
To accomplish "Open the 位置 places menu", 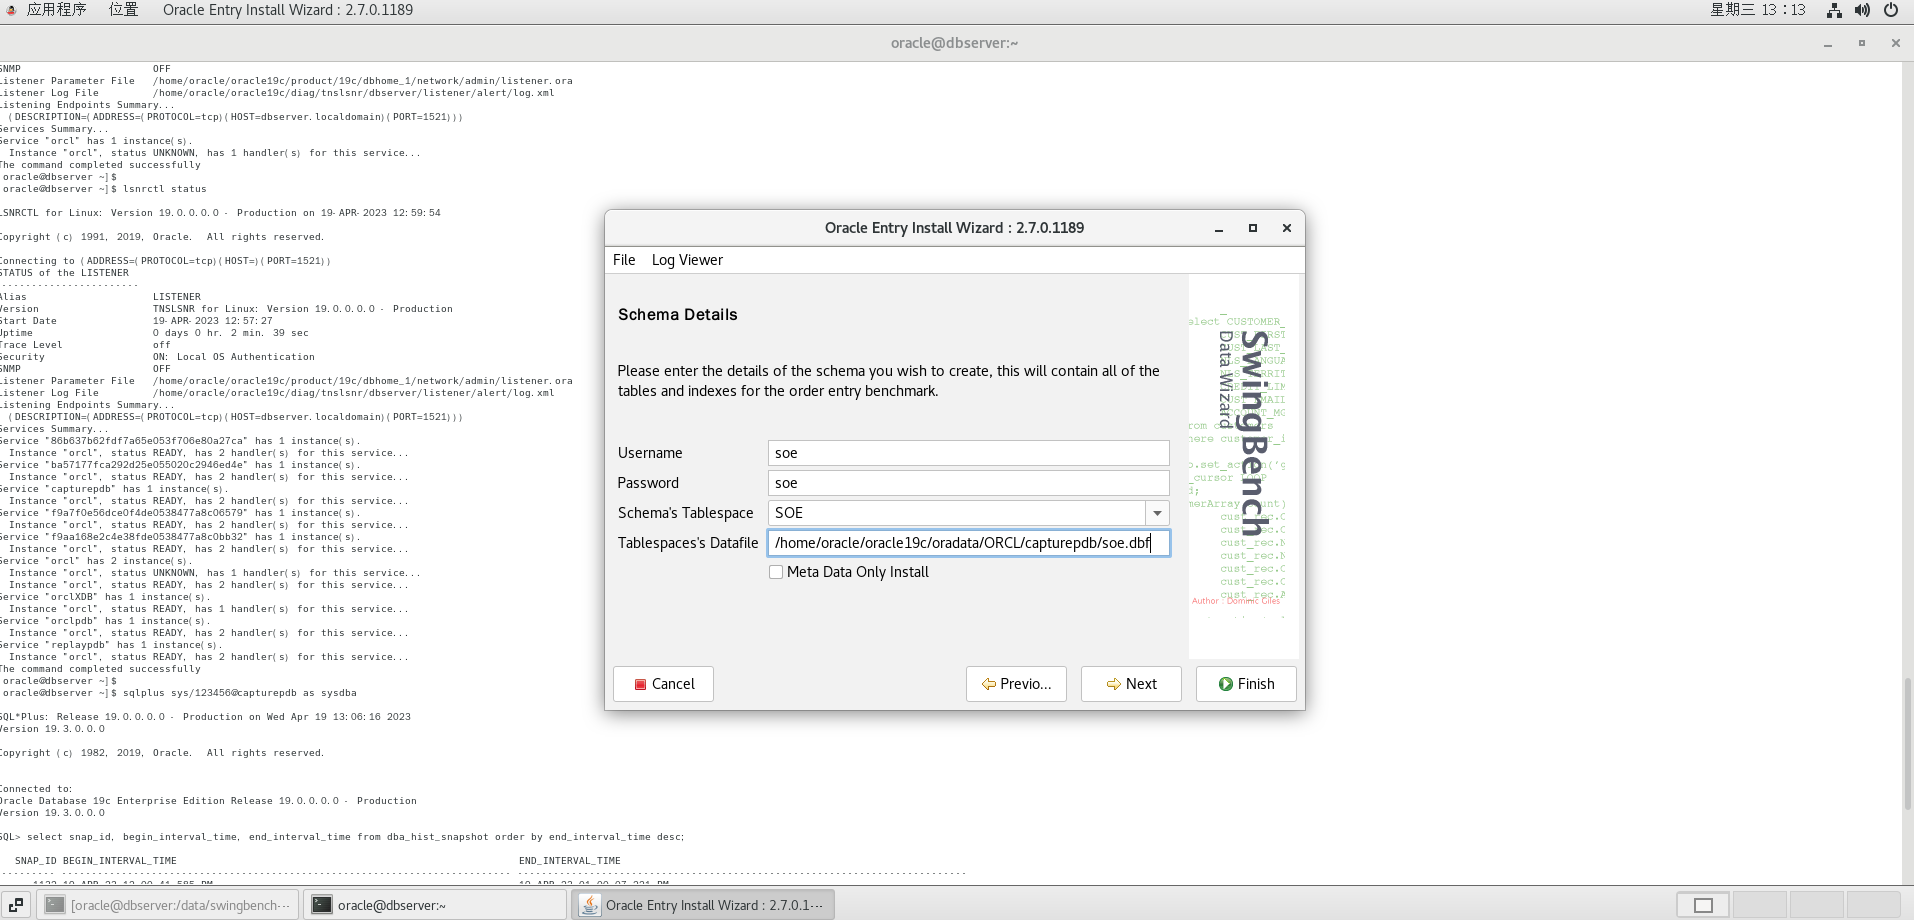I will coord(123,10).
